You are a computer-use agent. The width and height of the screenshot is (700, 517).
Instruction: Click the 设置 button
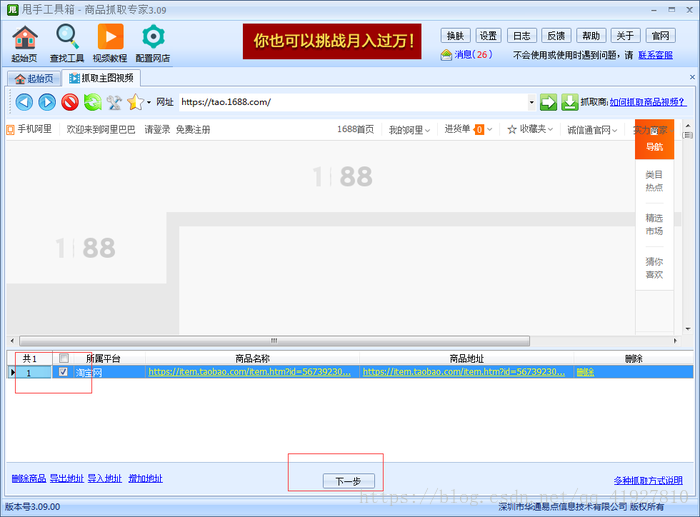click(x=488, y=36)
